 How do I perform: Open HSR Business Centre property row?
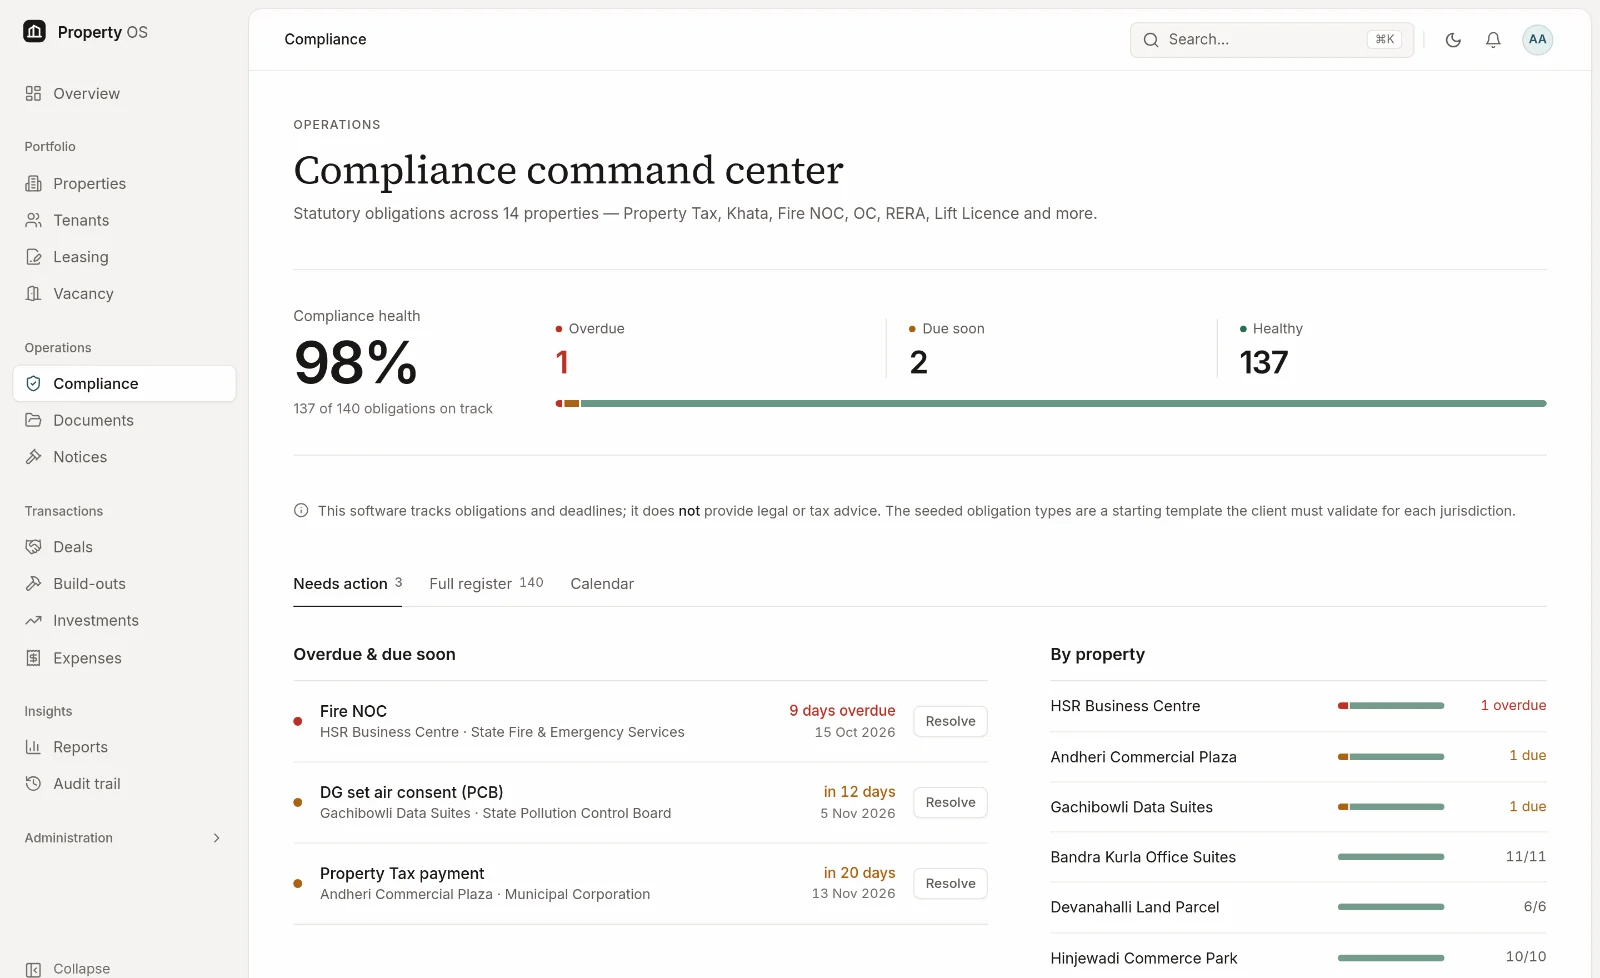pyautogui.click(x=1298, y=706)
